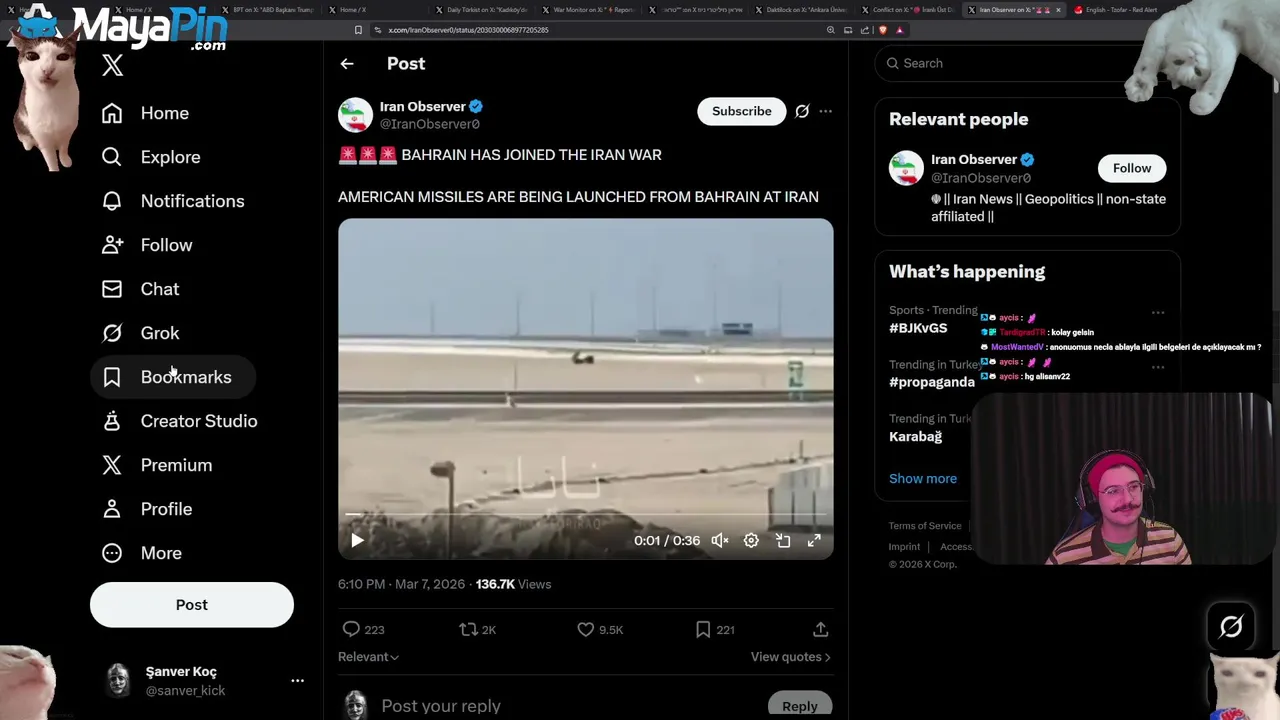Open Notifications in the sidebar
The height and width of the screenshot is (720, 1280).
pos(173,201)
